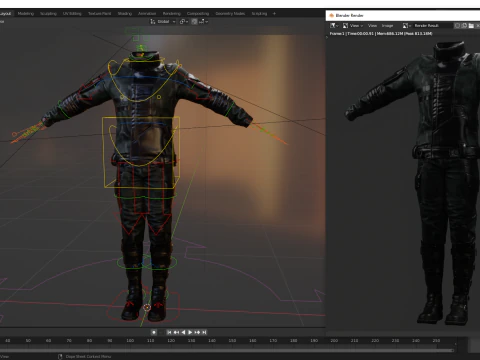This screenshot has height=360, width=480.
Task: Switch to the Rendering workspace tab
Action: click(172, 14)
